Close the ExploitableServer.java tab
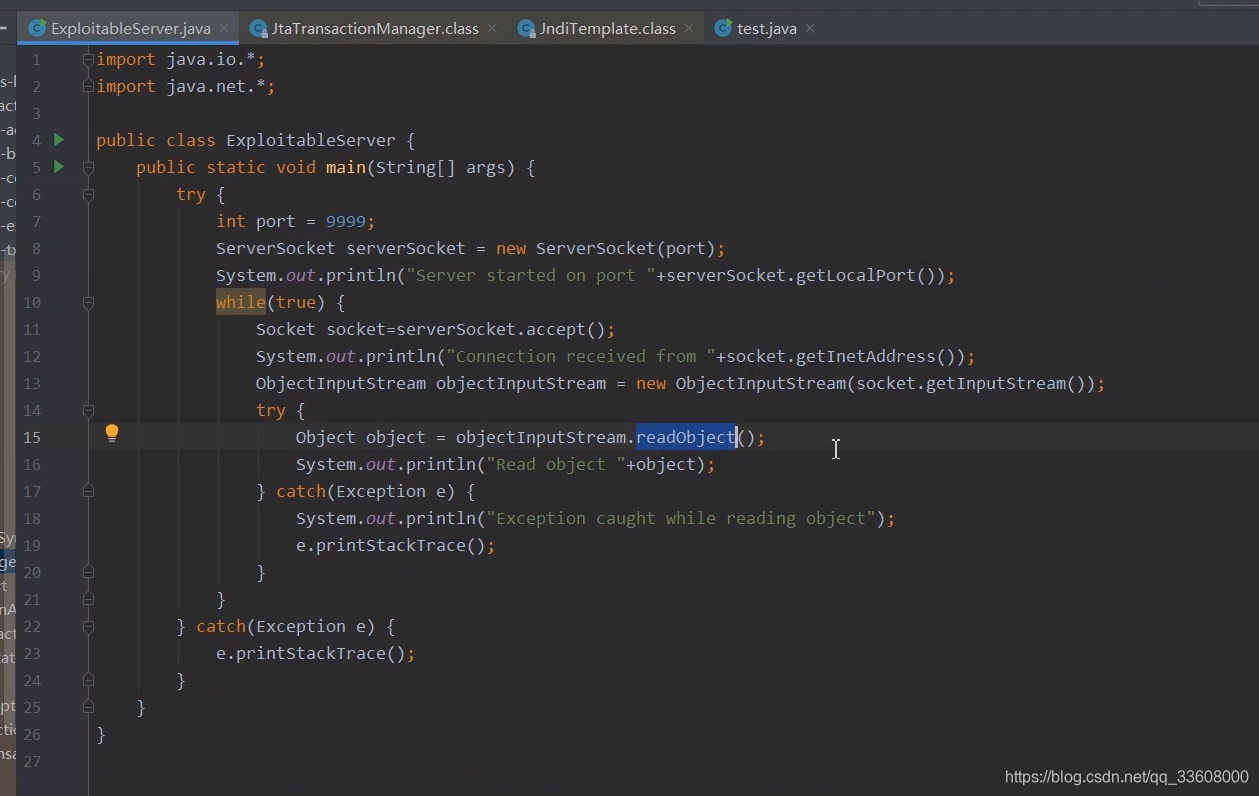Viewport: 1259px width, 796px height. click(224, 28)
